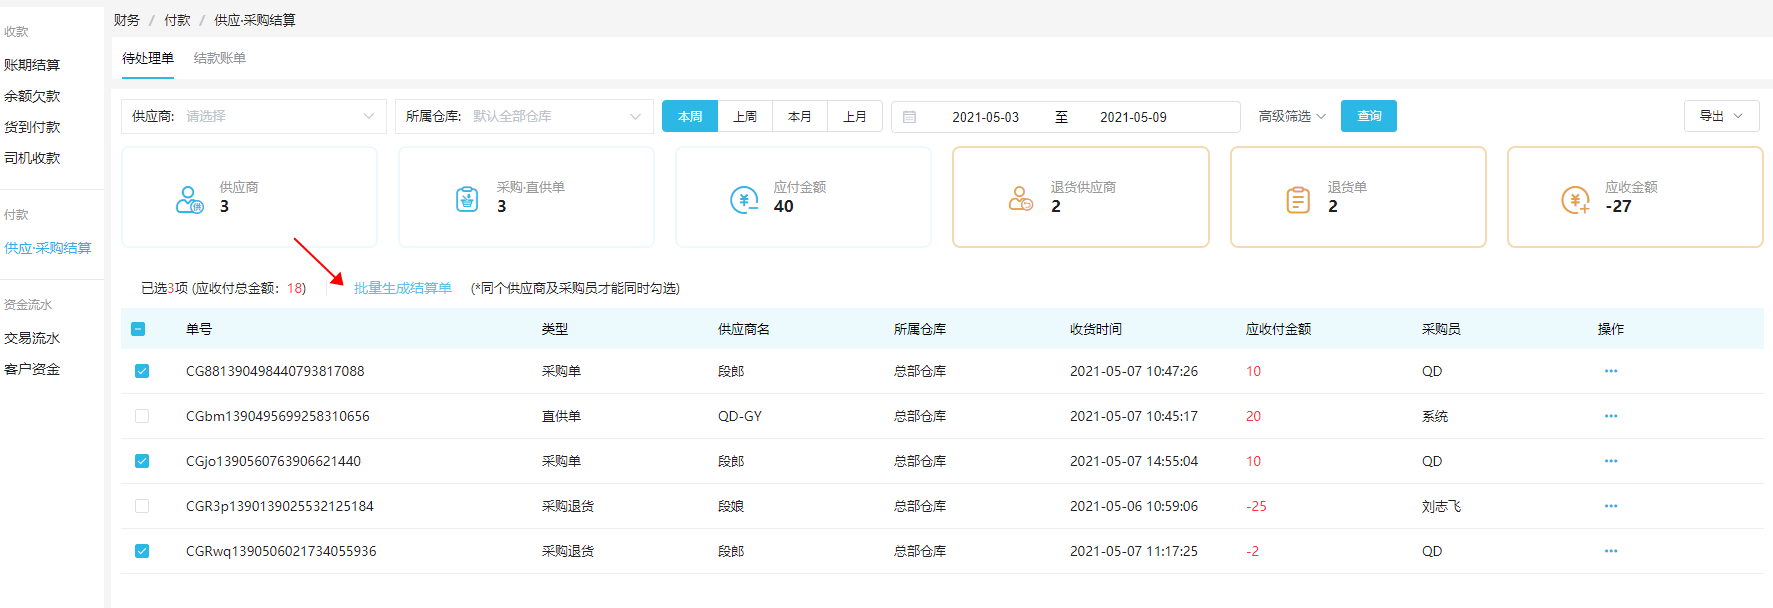Screen dimensions: 1773x608
Task: Click supplier name QD-GY cell
Action: point(740,416)
